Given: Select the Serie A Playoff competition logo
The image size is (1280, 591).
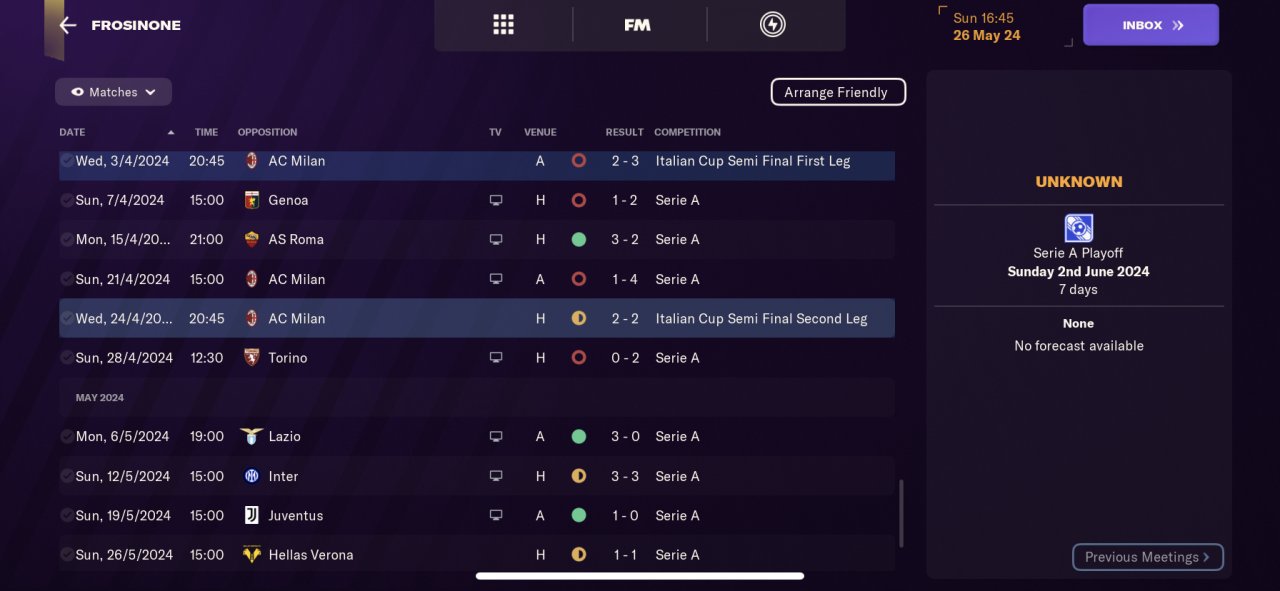Looking at the screenshot, I should 1078,228.
